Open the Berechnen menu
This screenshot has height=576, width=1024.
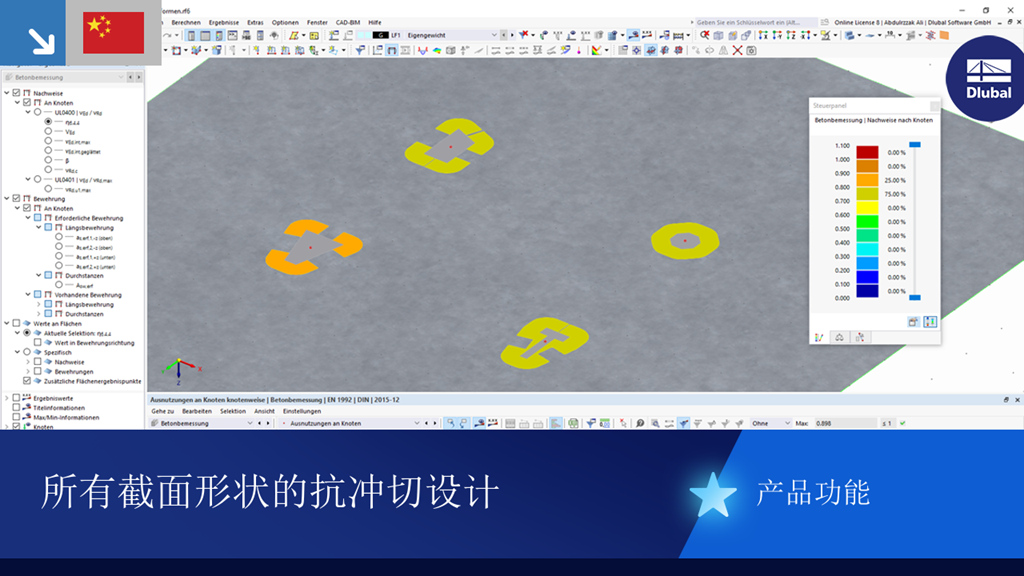(185, 22)
